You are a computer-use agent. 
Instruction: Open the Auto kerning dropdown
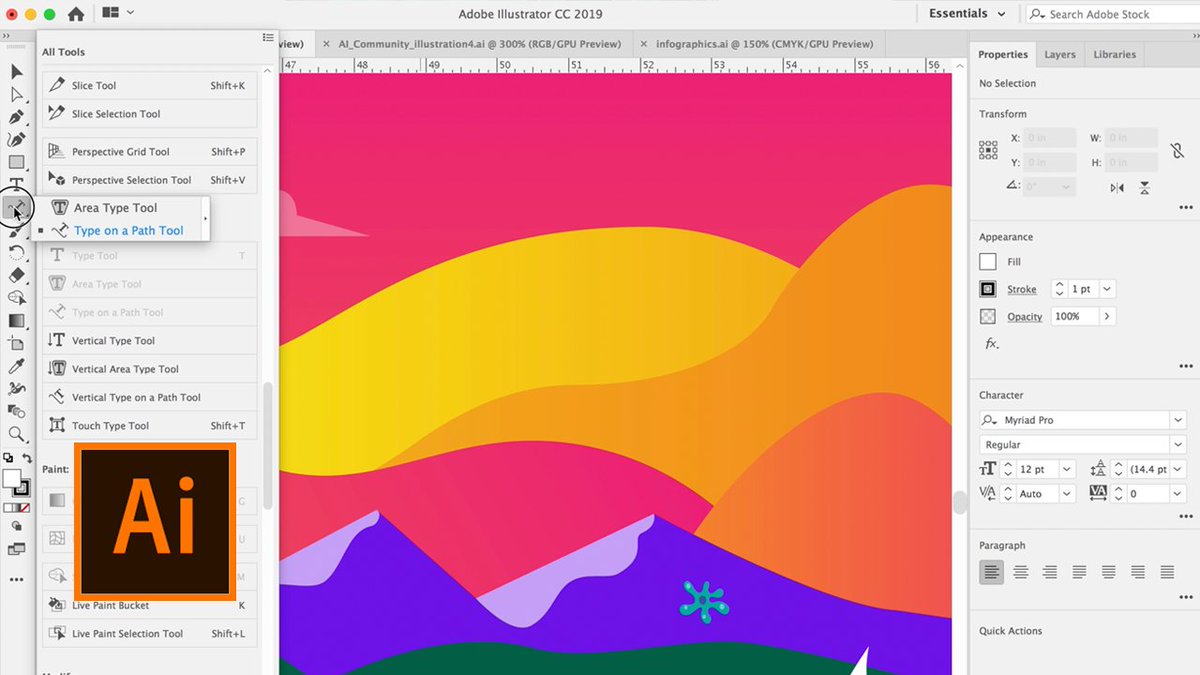coord(1067,494)
